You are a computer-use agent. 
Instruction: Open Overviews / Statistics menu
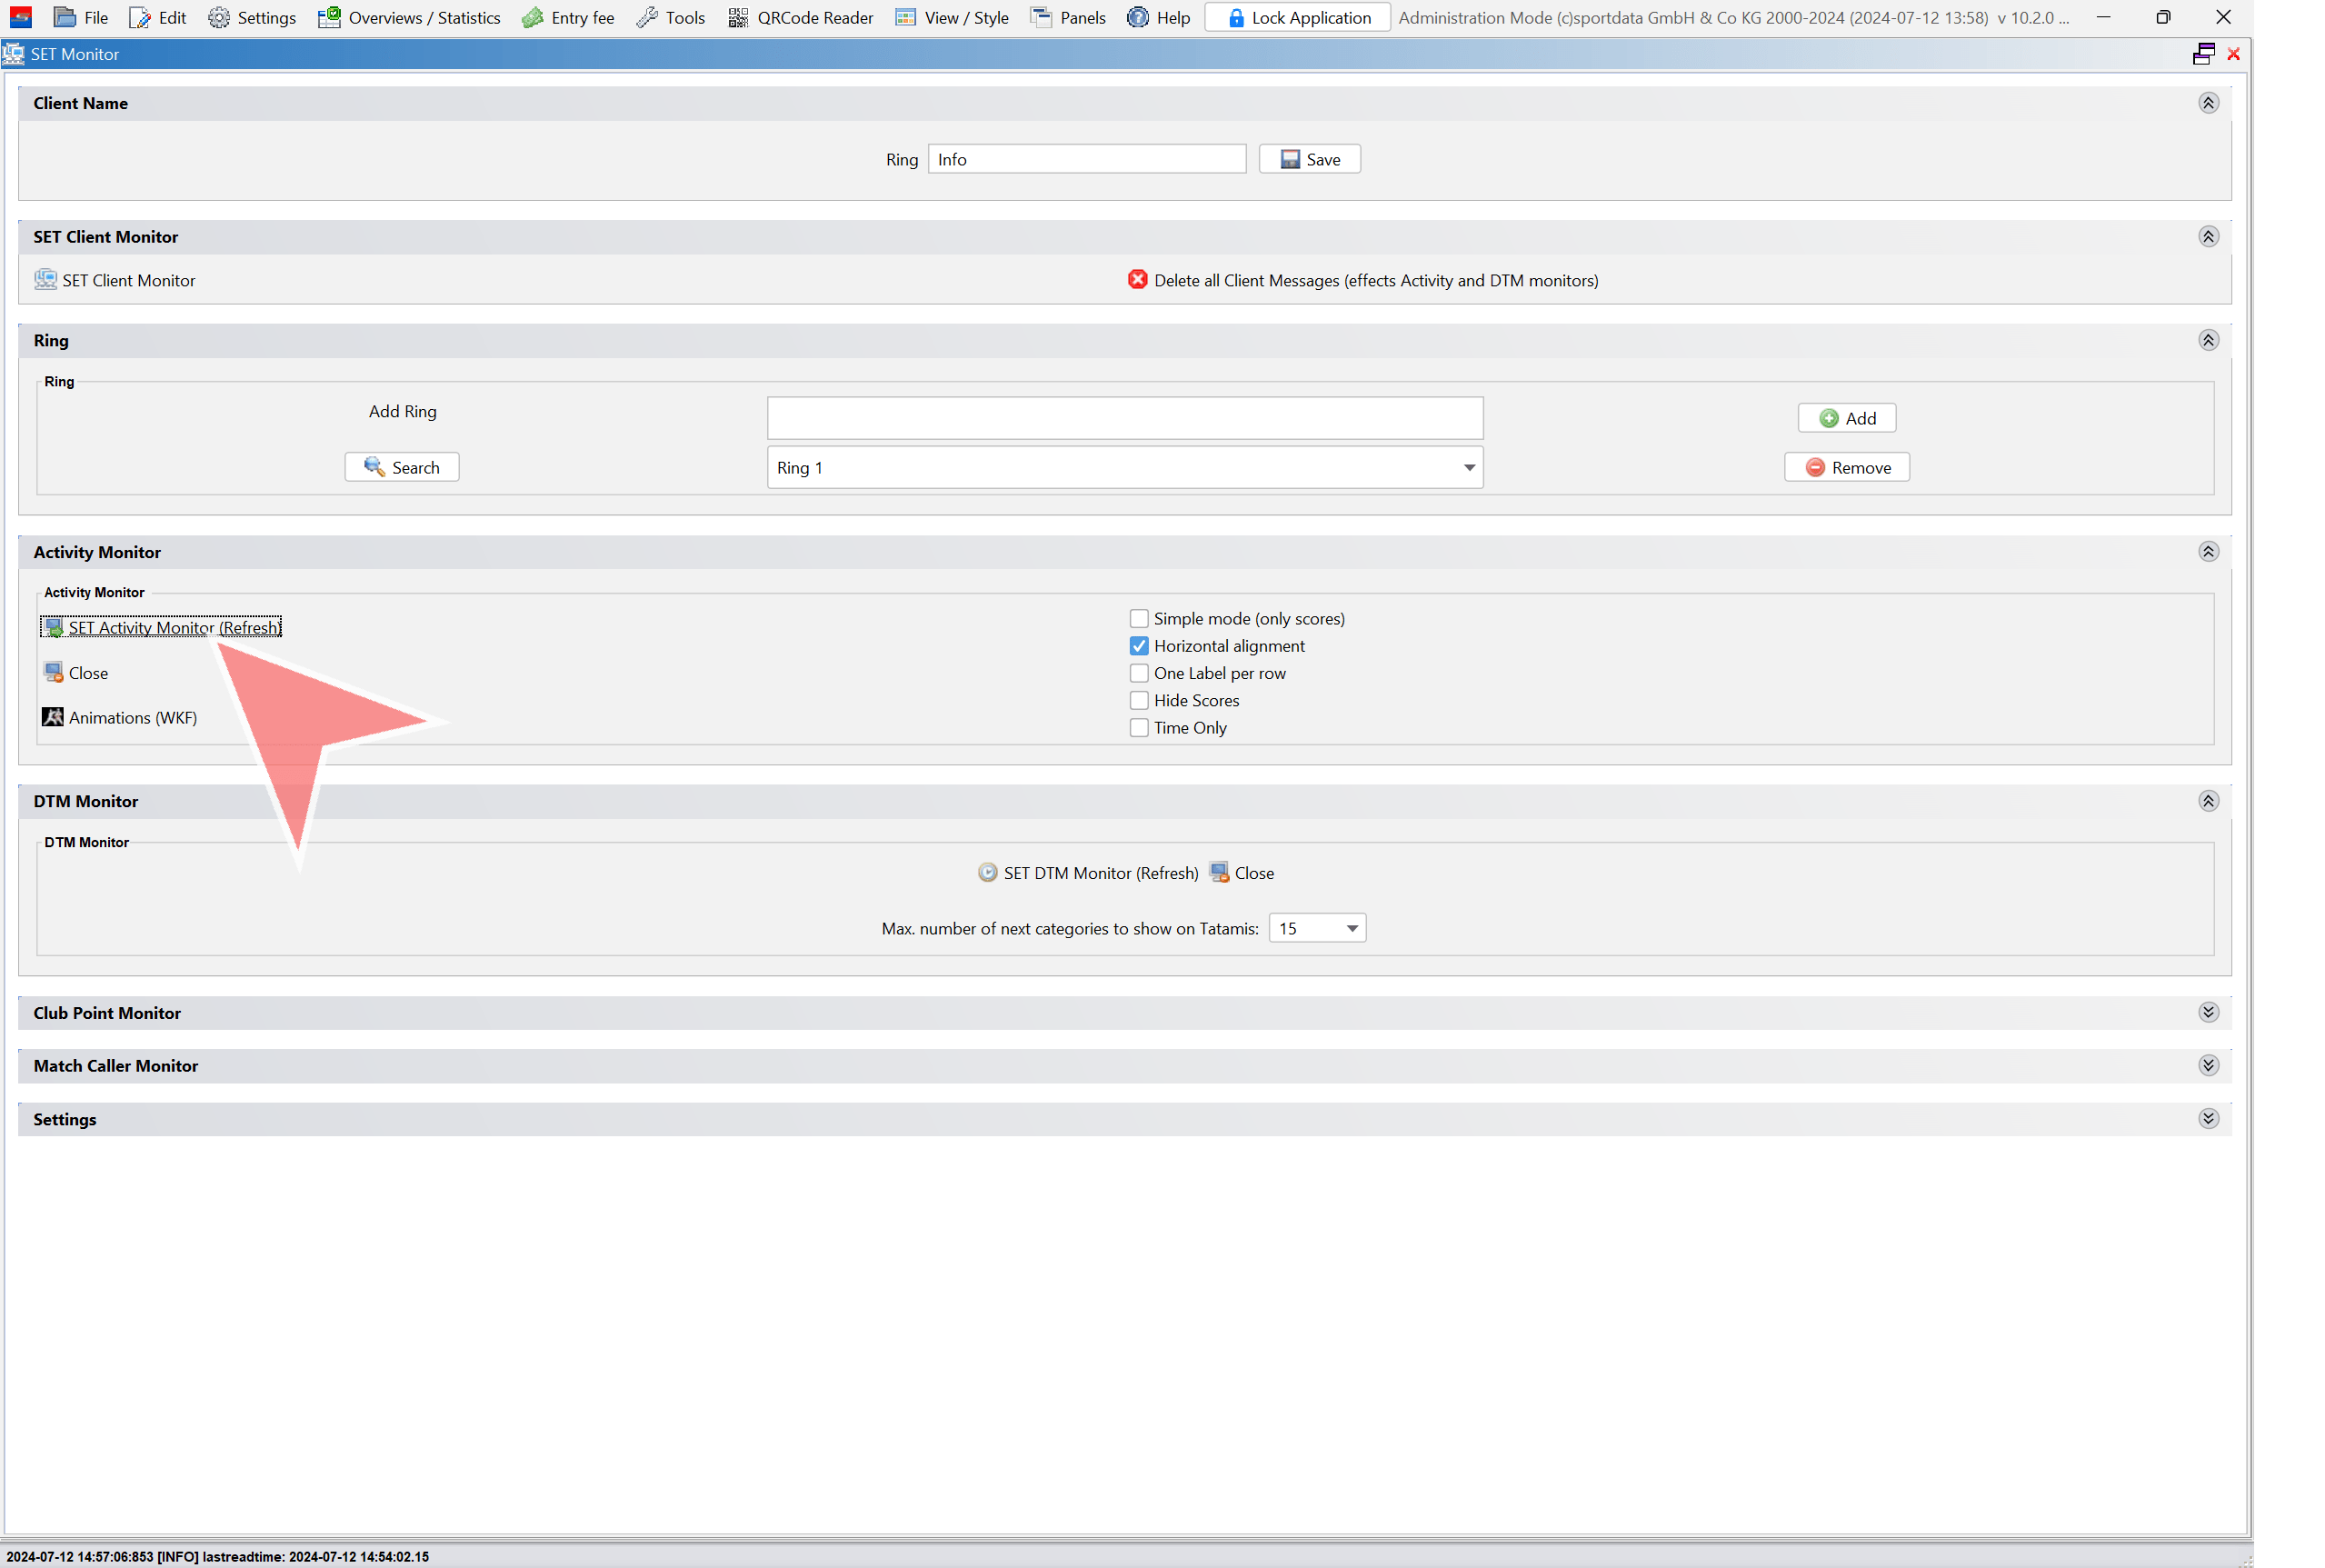point(409,18)
